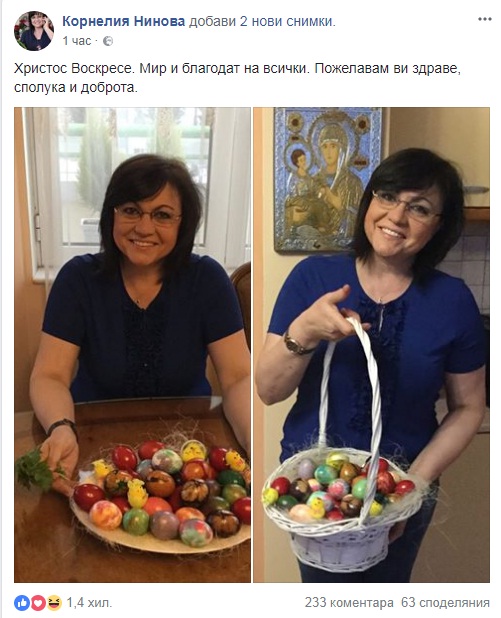Click the public globe privacy icon
Viewport: 501px width, 618px height.
tap(108, 41)
